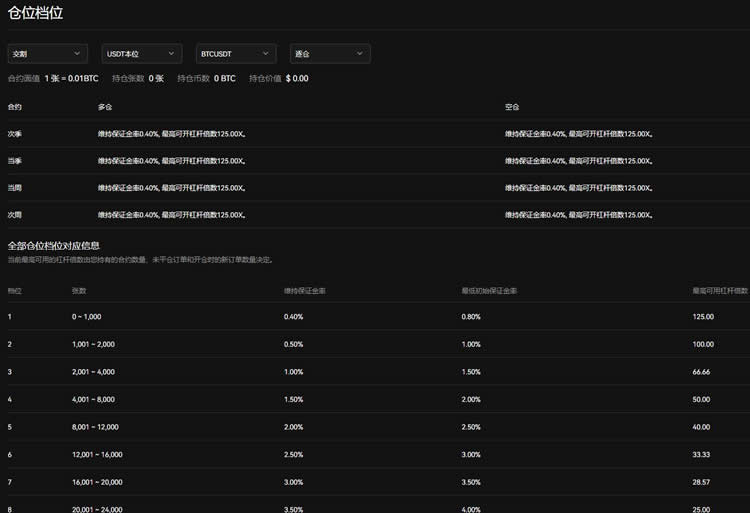Select the 次周 contract row
This screenshot has height=513, width=750.
click(15, 214)
